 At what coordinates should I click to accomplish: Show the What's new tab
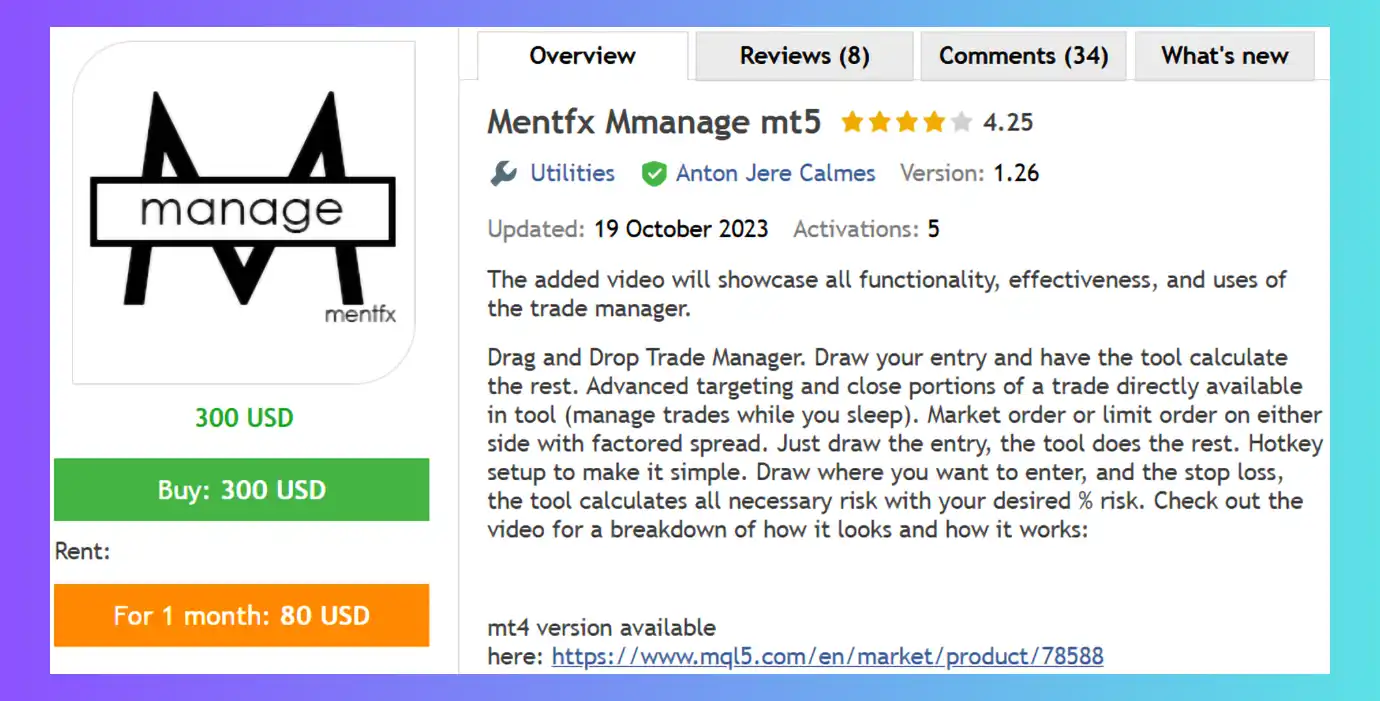[x=1224, y=56]
